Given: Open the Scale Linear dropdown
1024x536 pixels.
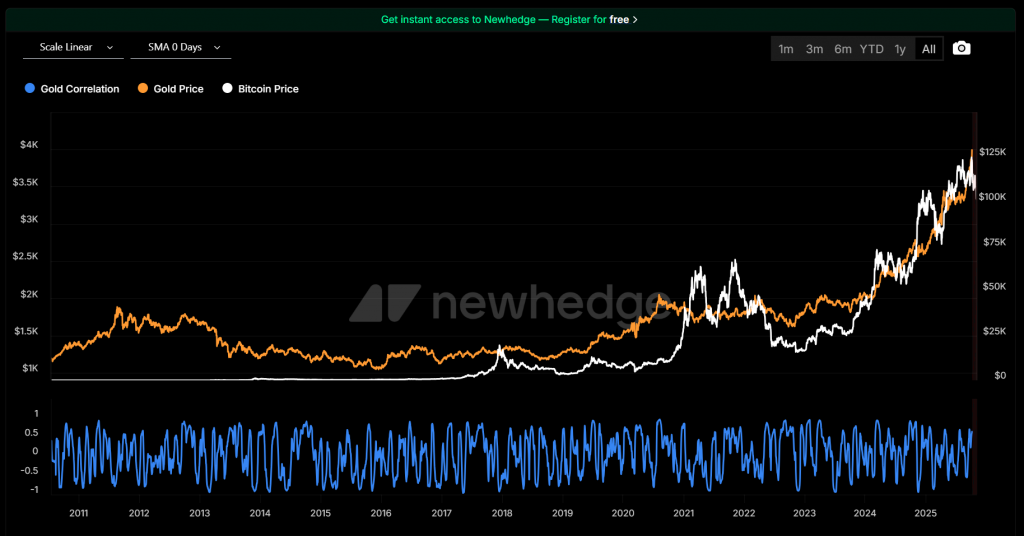Looking at the screenshot, I should pyautogui.click(x=75, y=47).
